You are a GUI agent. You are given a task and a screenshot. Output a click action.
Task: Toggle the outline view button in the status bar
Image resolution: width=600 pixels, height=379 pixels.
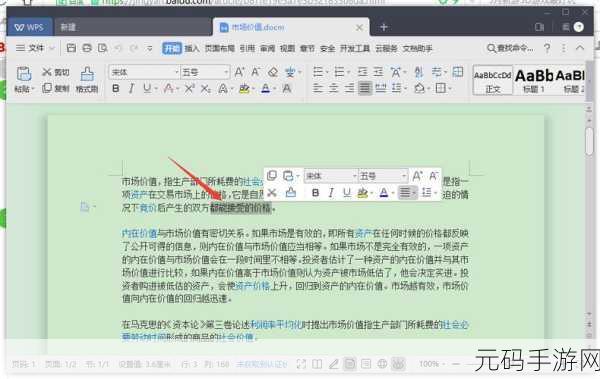366,364
